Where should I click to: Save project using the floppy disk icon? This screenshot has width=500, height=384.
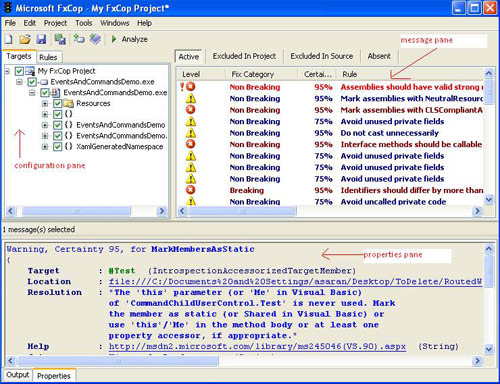[41, 39]
